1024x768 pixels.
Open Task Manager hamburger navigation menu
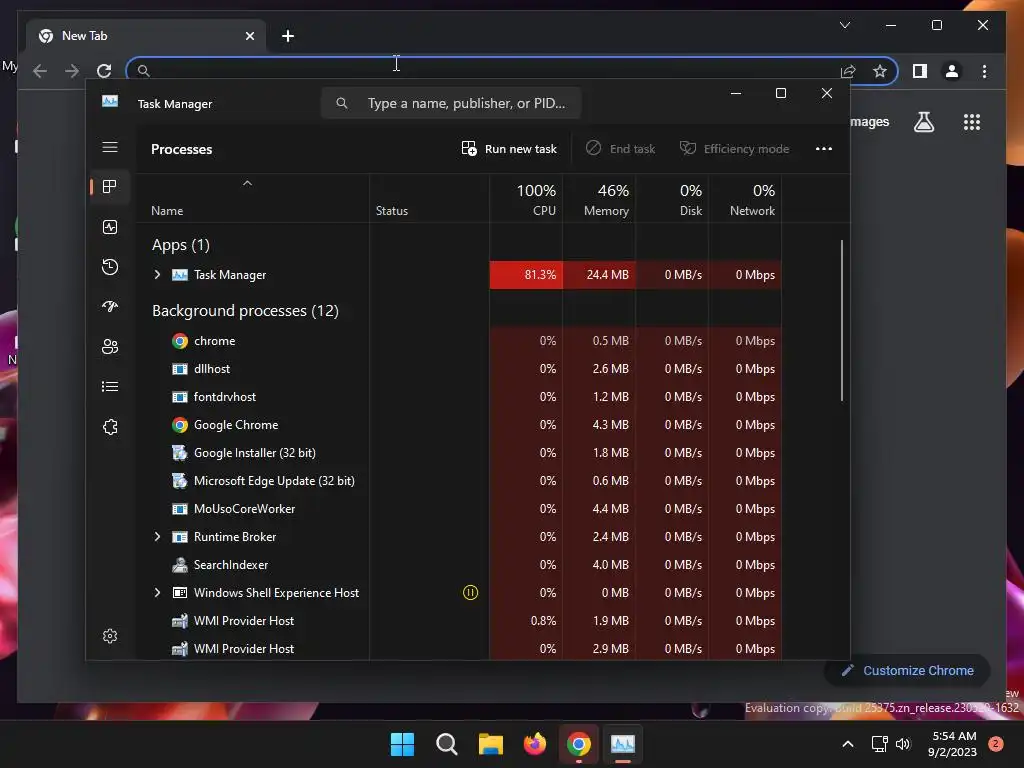coord(110,147)
